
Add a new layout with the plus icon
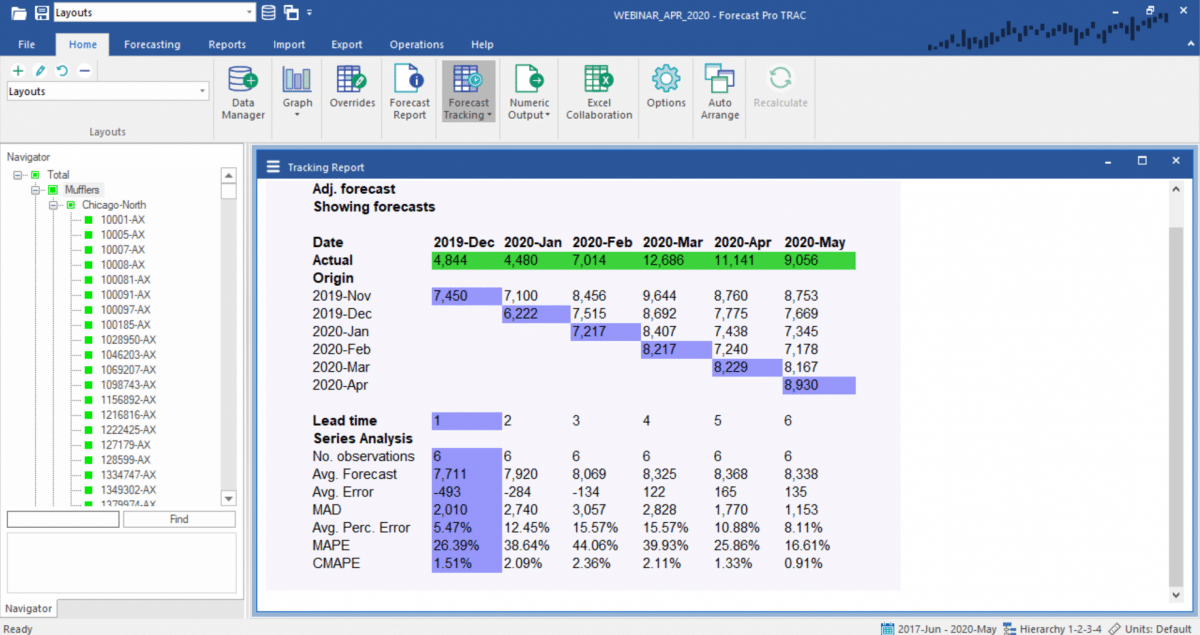(x=17, y=71)
